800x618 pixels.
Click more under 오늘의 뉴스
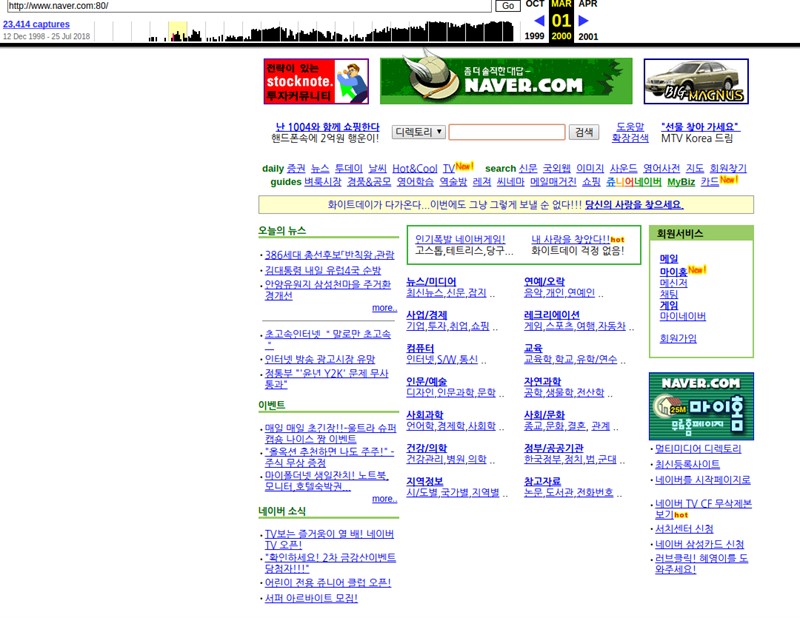tap(385, 308)
